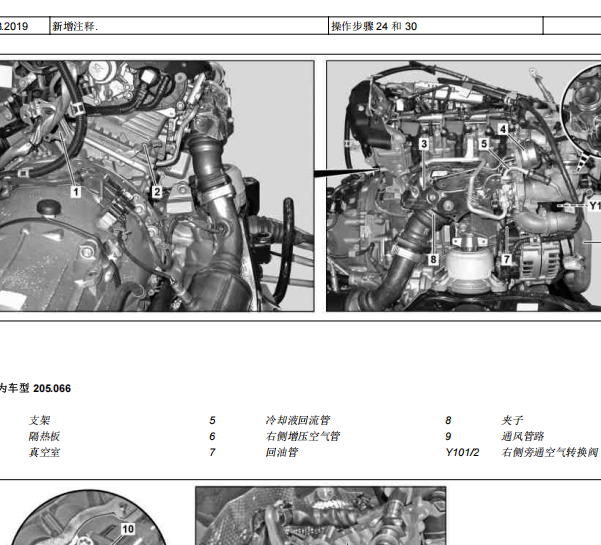Viewport: 601px width, 545px height.
Task: Select the left engine bay photo
Action: (x=157, y=186)
